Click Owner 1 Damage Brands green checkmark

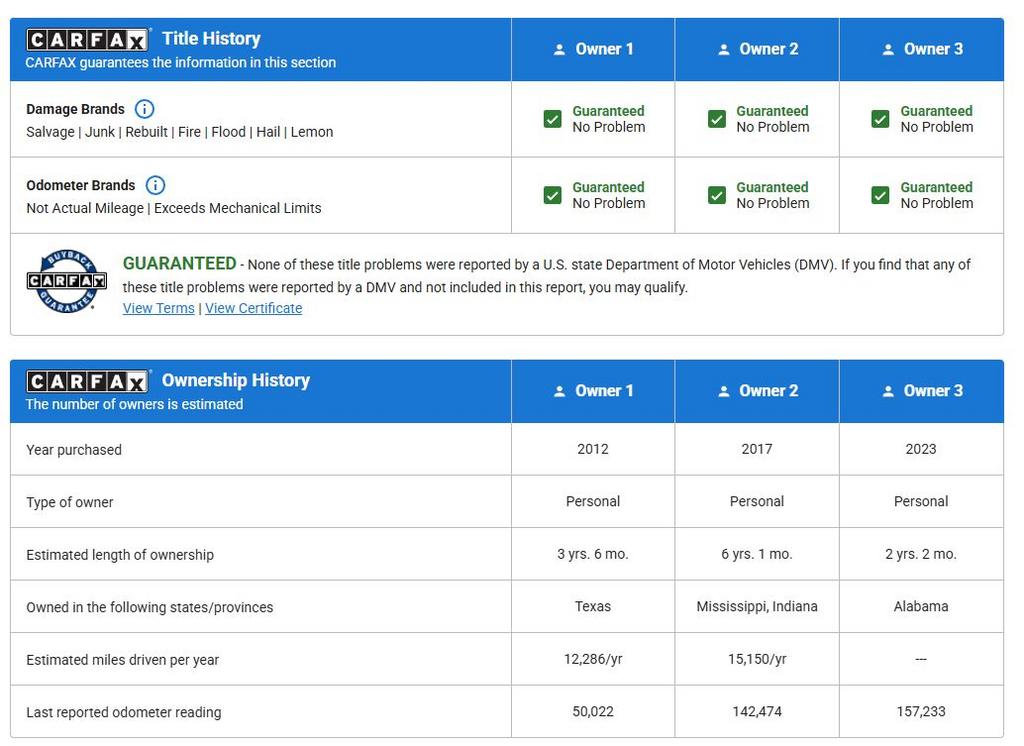pos(552,119)
